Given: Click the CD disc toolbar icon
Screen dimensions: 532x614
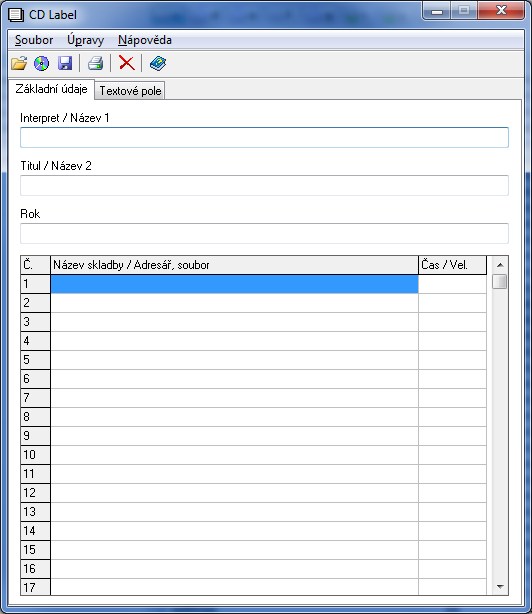Looking at the screenshot, I should click(x=41, y=63).
